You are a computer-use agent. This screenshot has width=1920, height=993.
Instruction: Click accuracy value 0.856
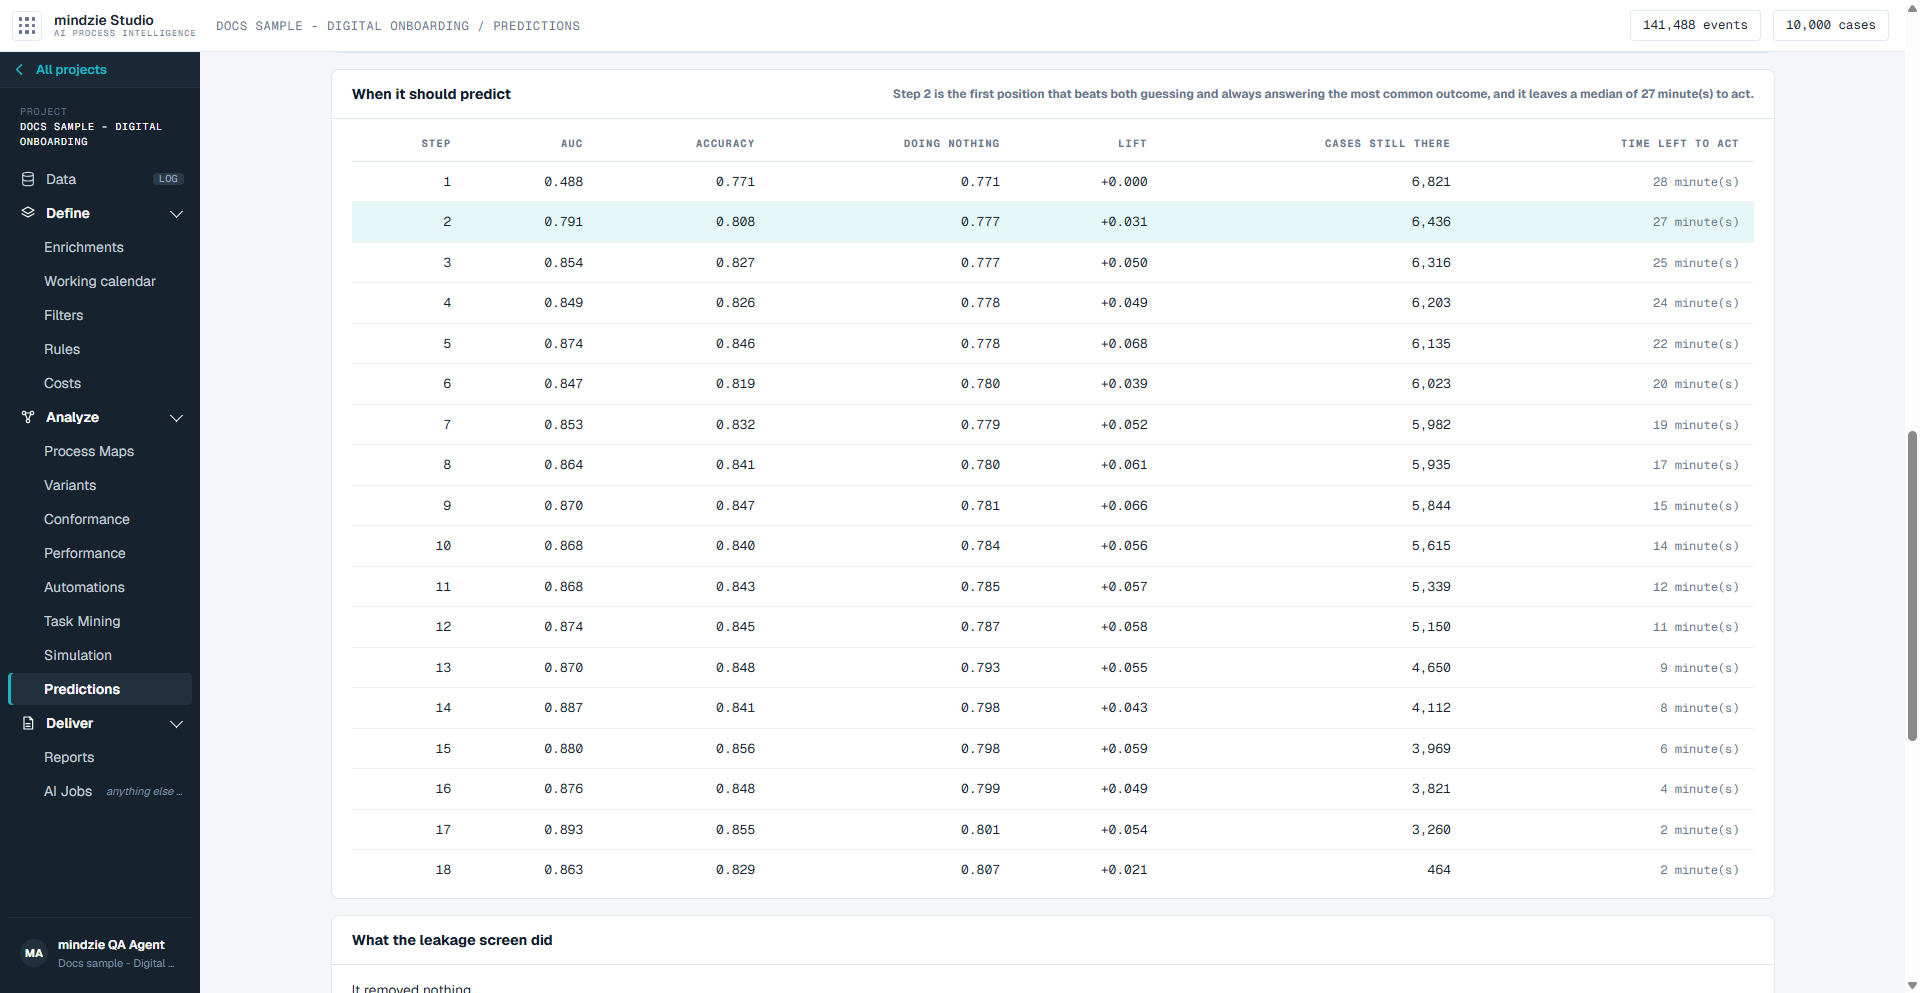point(735,749)
